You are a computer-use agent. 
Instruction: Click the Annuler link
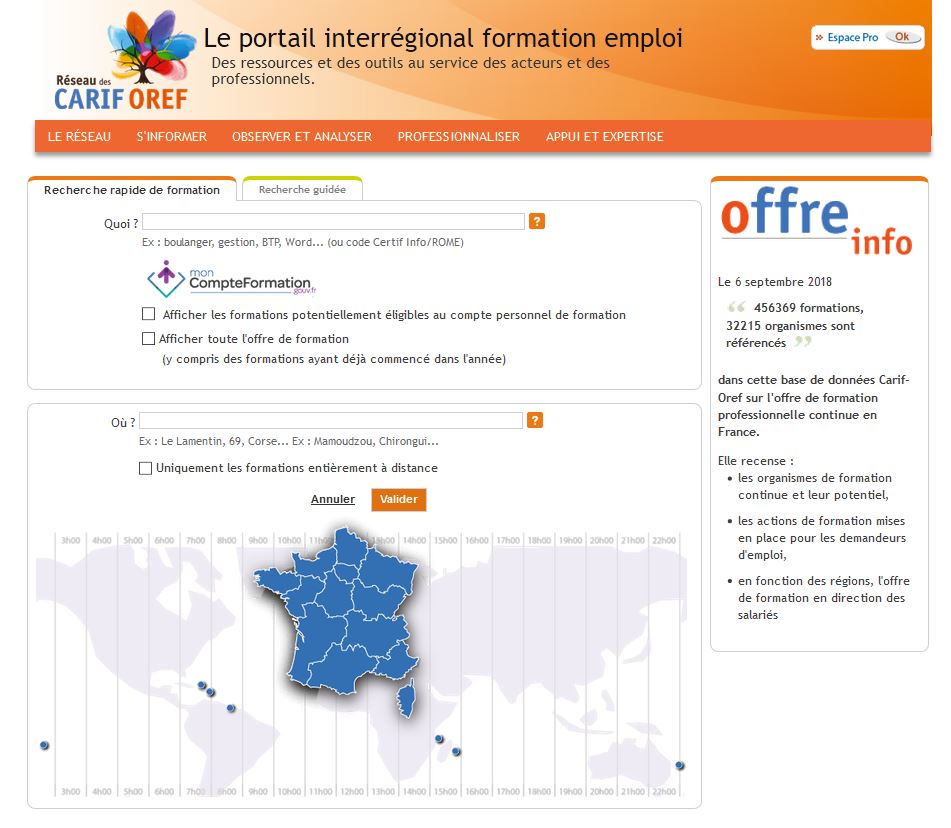click(x=332, y=498)
